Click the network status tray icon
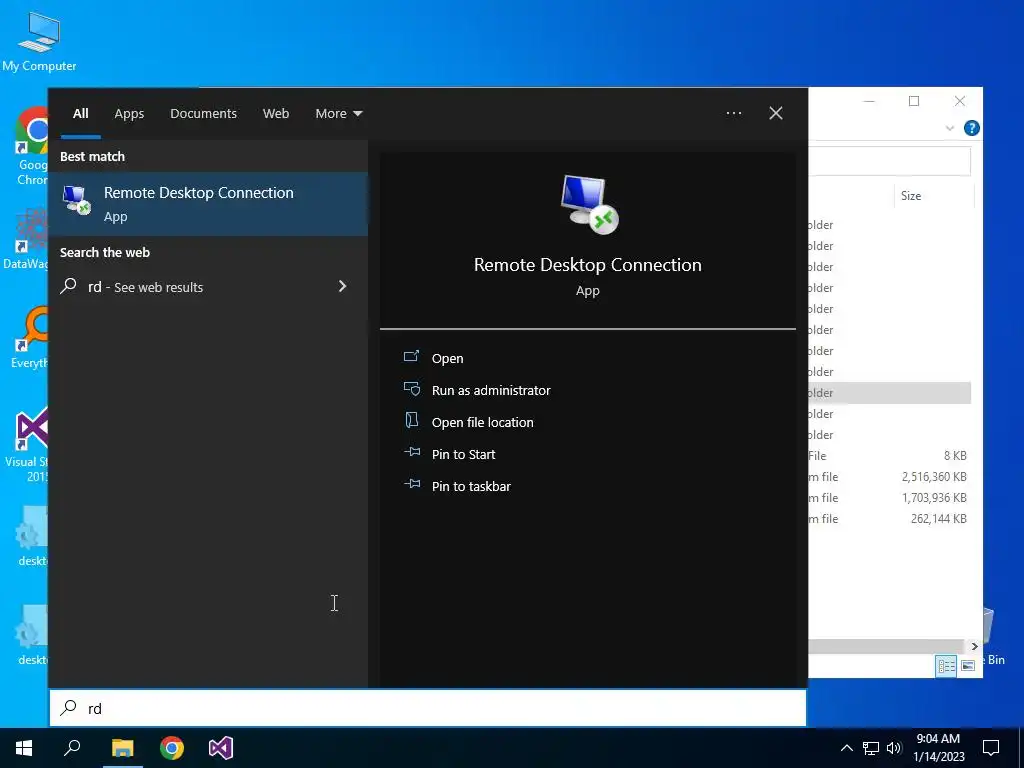Screen dimensions: 1024x768 (x=871, y=748)
